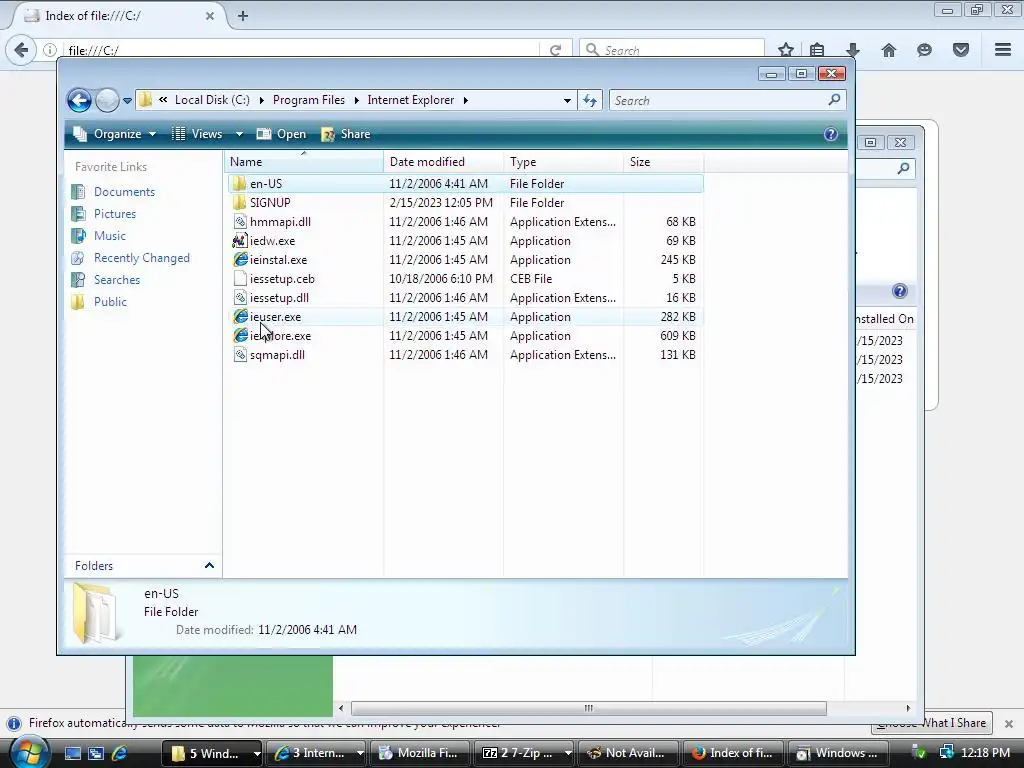Open new tab in Firefox

pos(243,16)
